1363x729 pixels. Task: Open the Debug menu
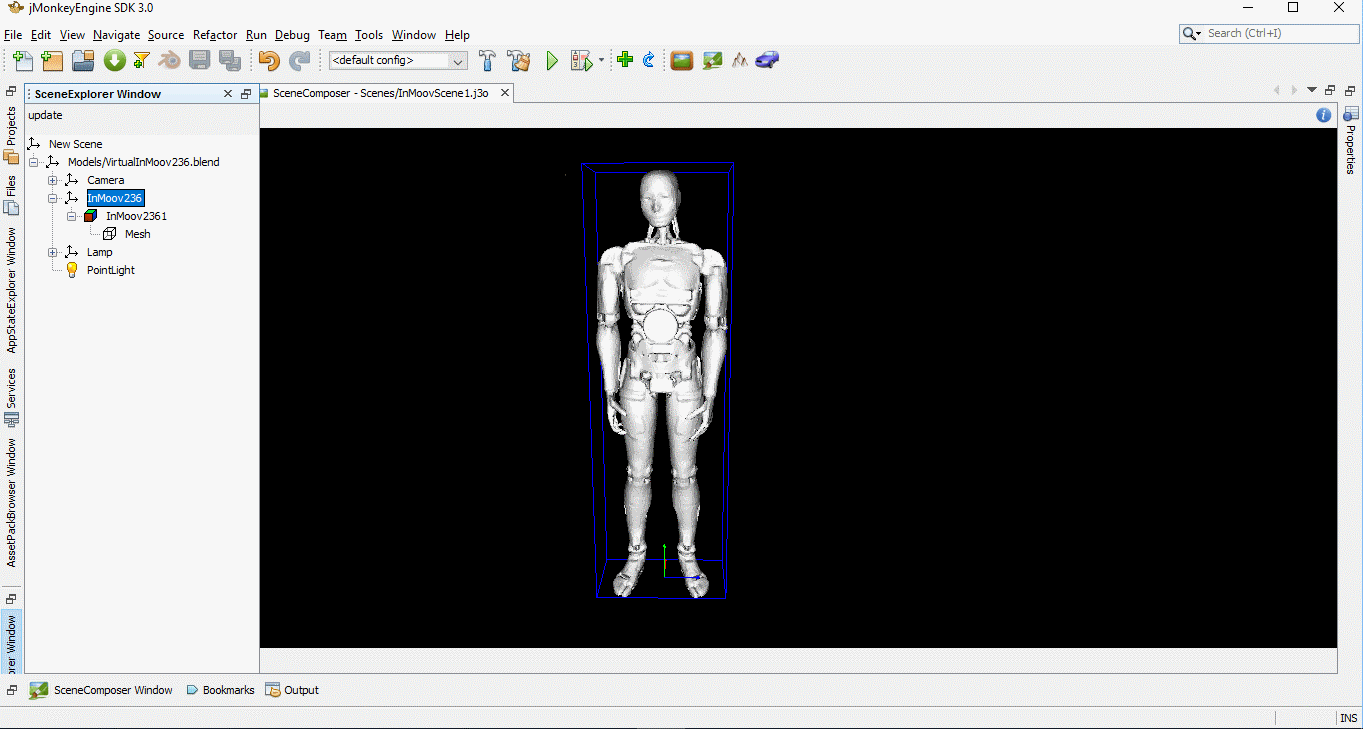(292, 35)
